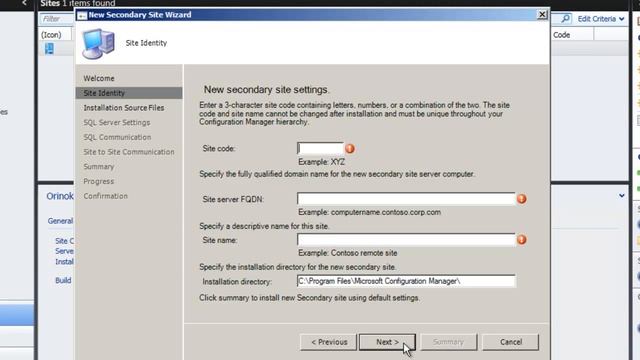Focus the Site name text field
This screenshot has height=360, width=640.
click(x=406, y=240)
